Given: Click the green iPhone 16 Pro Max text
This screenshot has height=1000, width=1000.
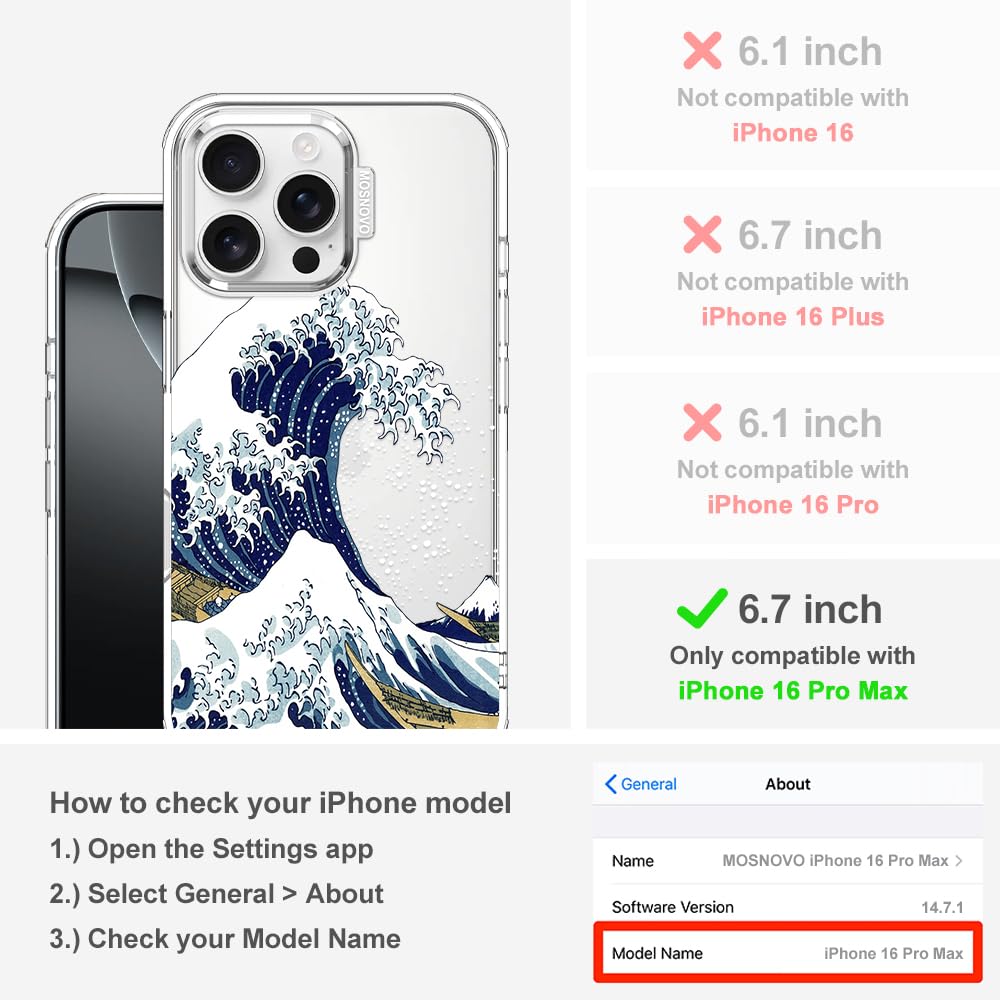Looking at the screenshot, I should [x=793, y=691].
